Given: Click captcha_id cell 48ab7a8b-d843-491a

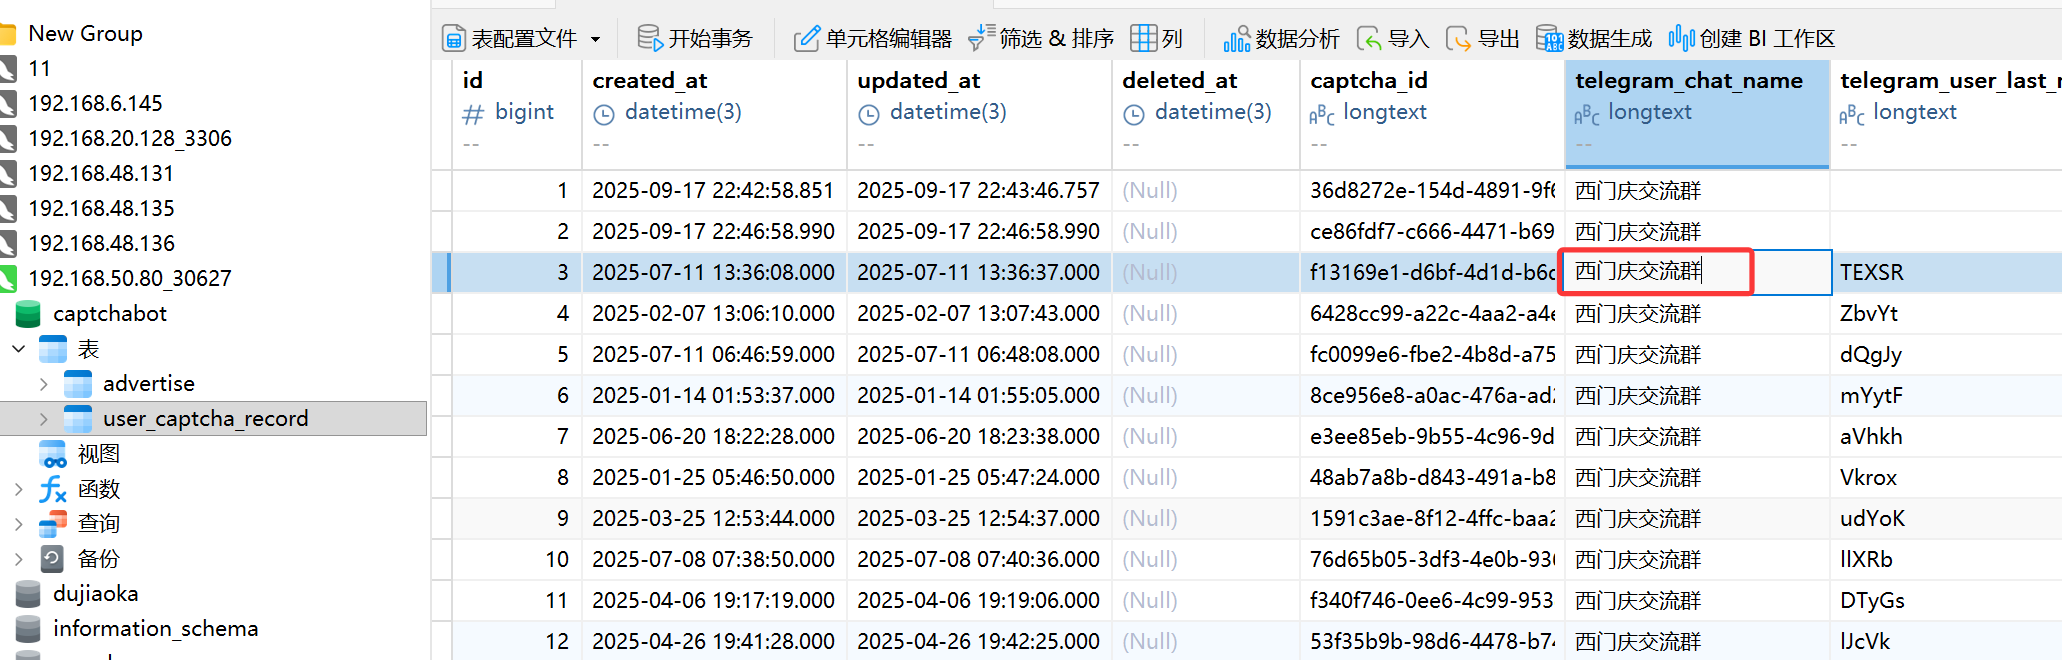Looking at the screenshot, I should (x=1431, y=478).
